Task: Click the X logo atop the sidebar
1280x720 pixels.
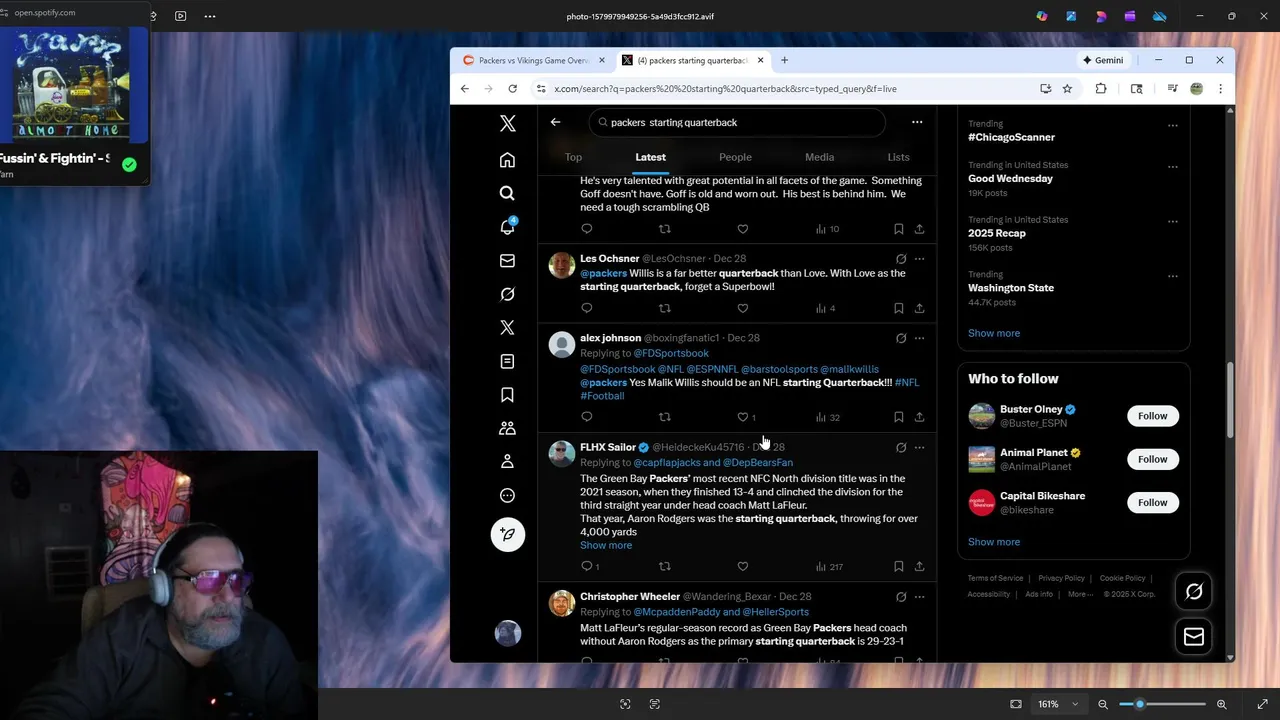Action: (x=507, y=123)
